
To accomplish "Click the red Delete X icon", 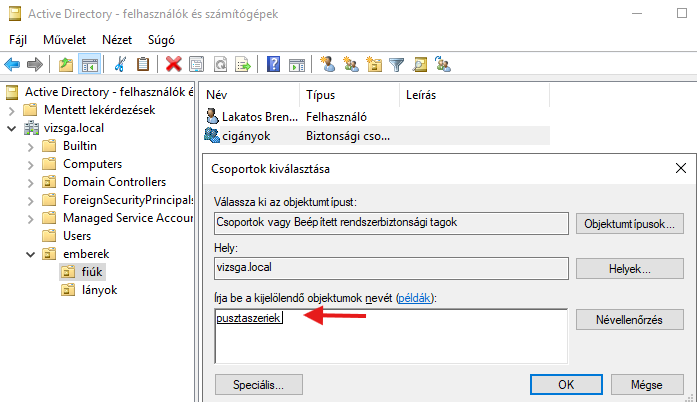I will [173, 65].
